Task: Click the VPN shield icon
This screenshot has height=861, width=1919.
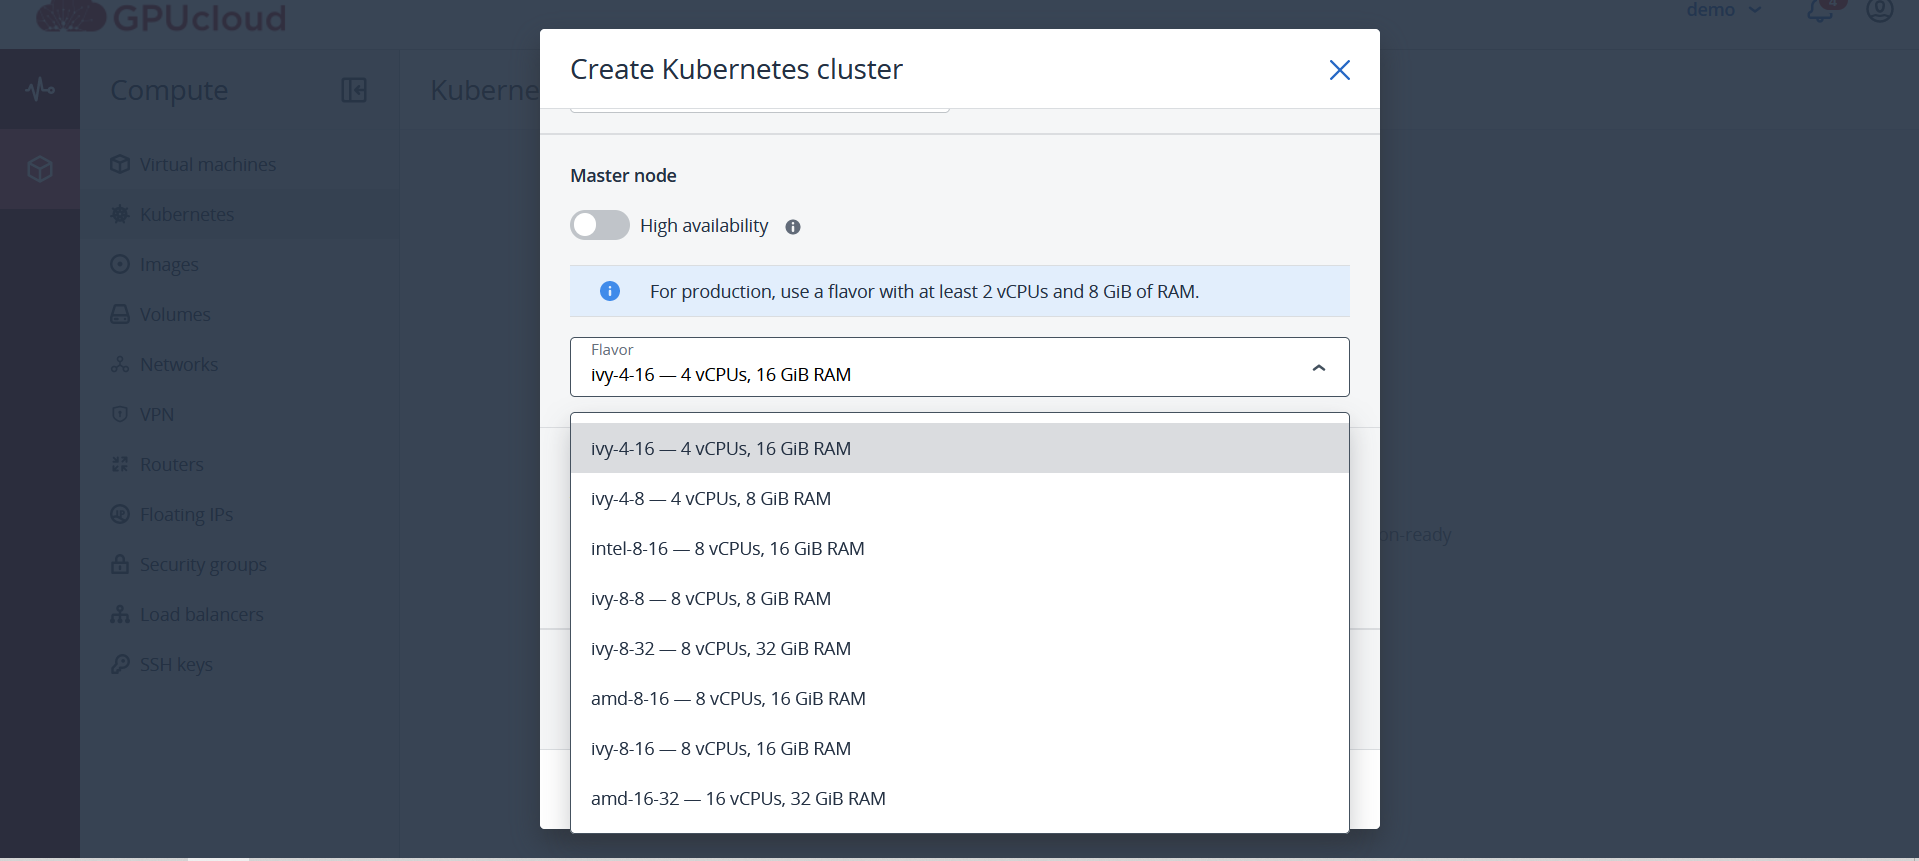Action: [x=120, y=414]
